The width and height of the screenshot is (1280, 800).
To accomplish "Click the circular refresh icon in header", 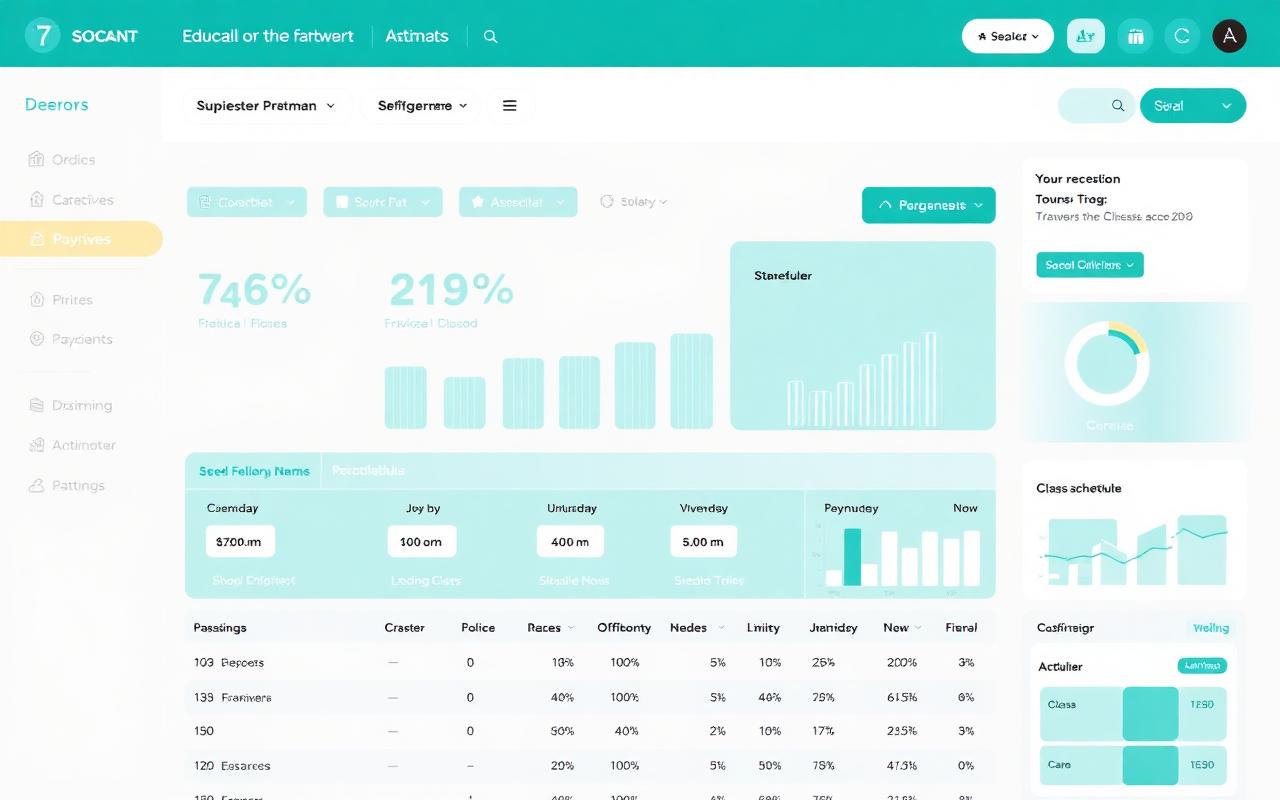I will (x=1182, y=36).
